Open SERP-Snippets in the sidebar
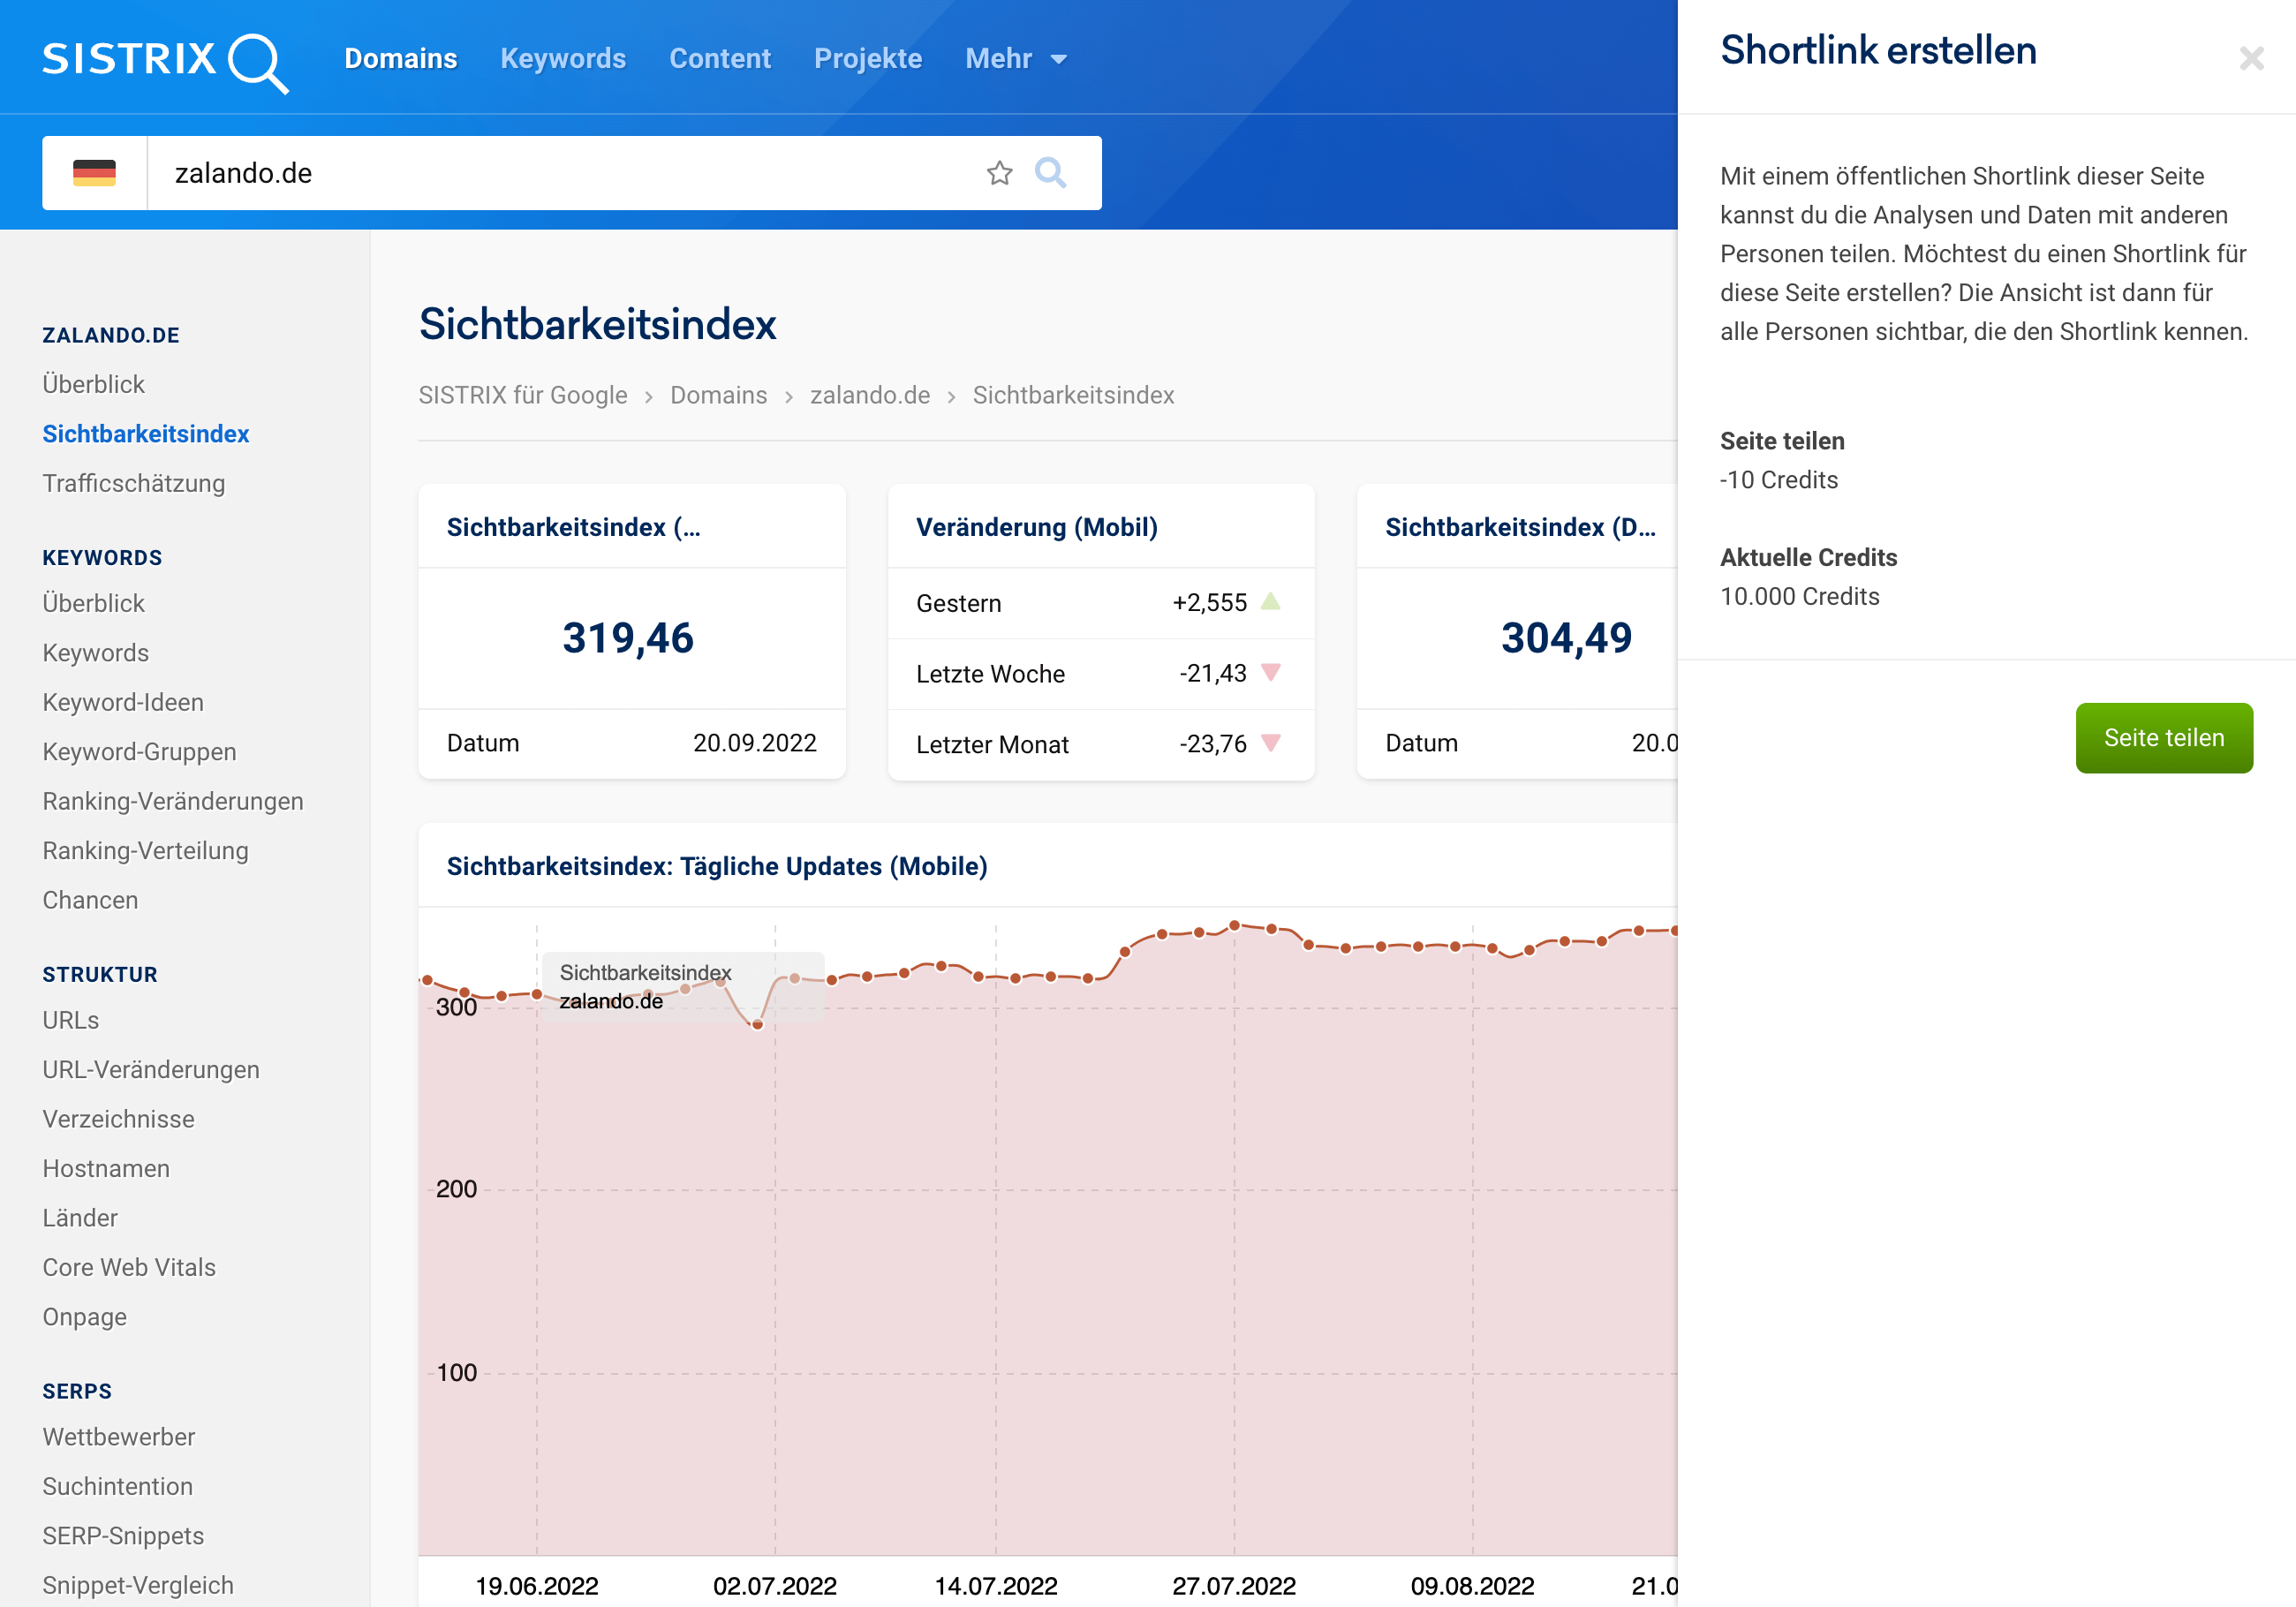The image size is (2296, 1607). pyautogui.click(x=123, y=1536)
